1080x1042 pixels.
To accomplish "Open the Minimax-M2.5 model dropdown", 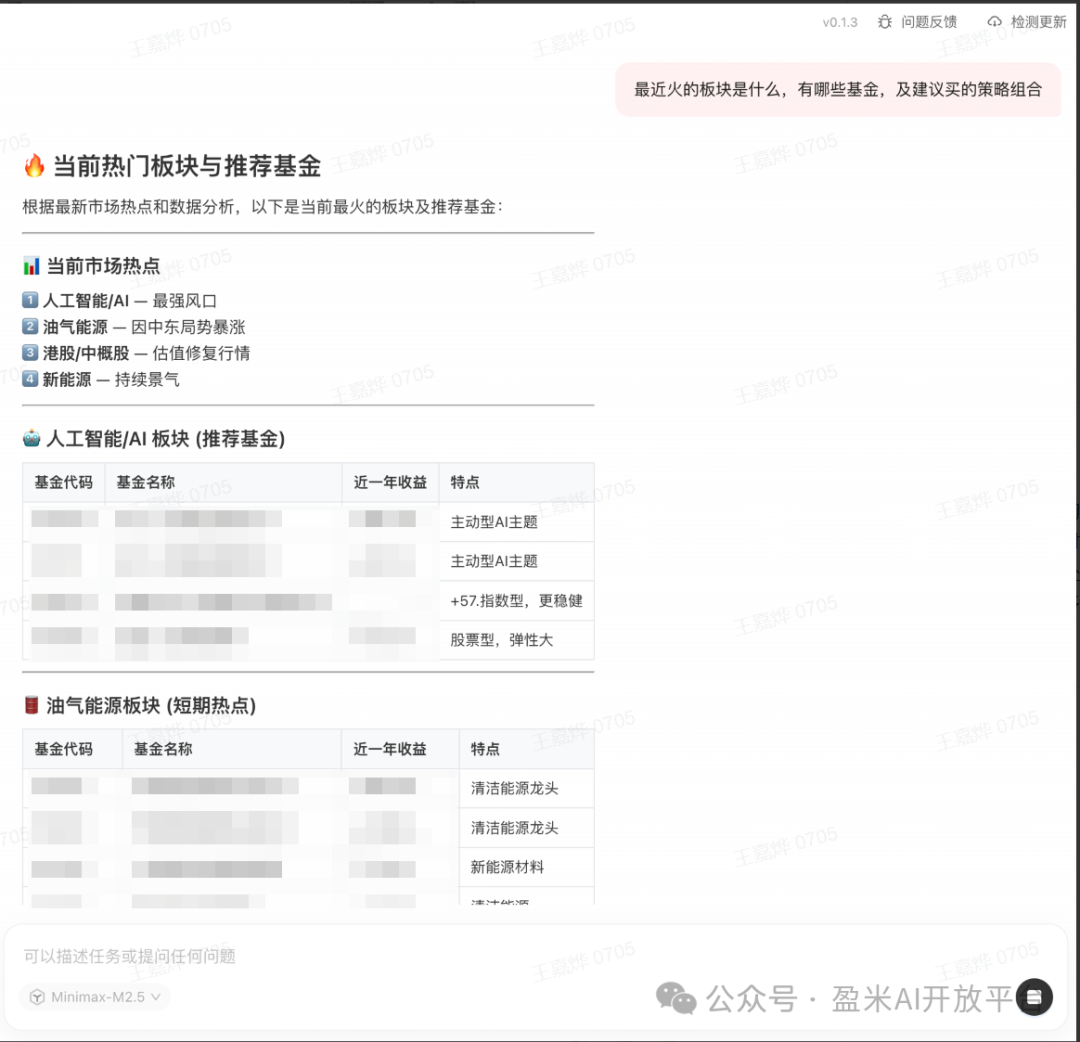I will tap(96, 997).
